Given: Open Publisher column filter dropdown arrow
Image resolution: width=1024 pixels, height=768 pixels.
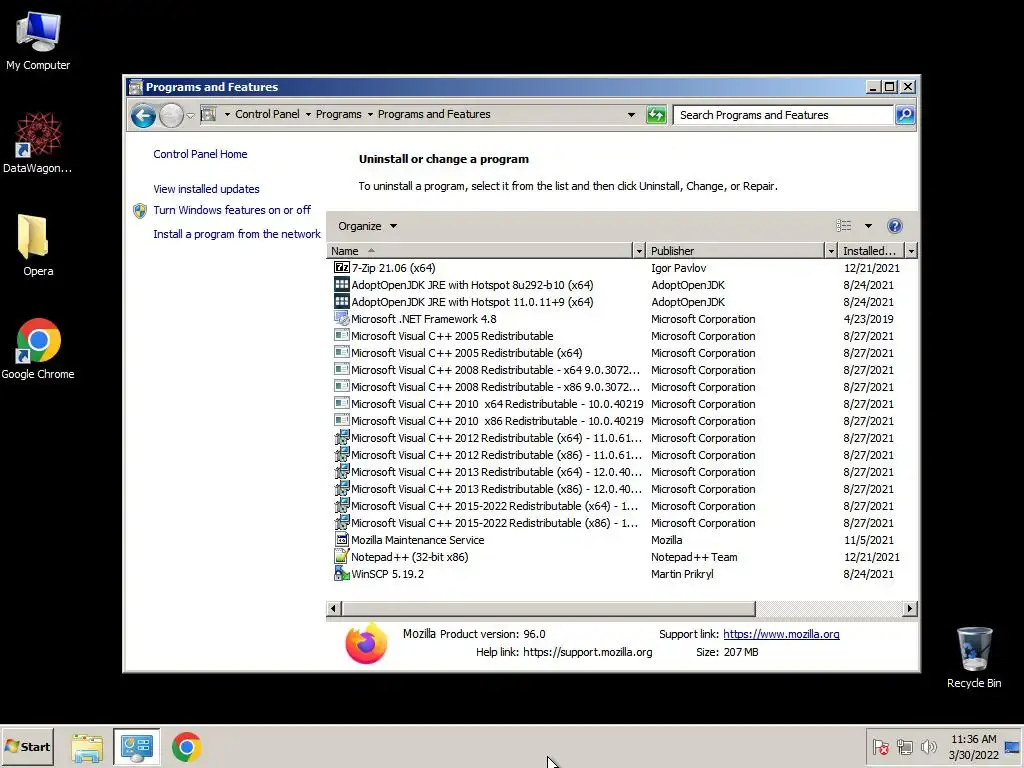Looking at the screenshot, I should pyautogui.click(x=831, y=251).
